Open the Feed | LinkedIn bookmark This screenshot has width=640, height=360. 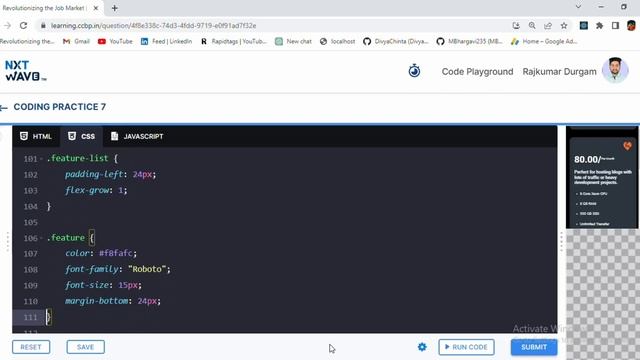click(166, 41)
